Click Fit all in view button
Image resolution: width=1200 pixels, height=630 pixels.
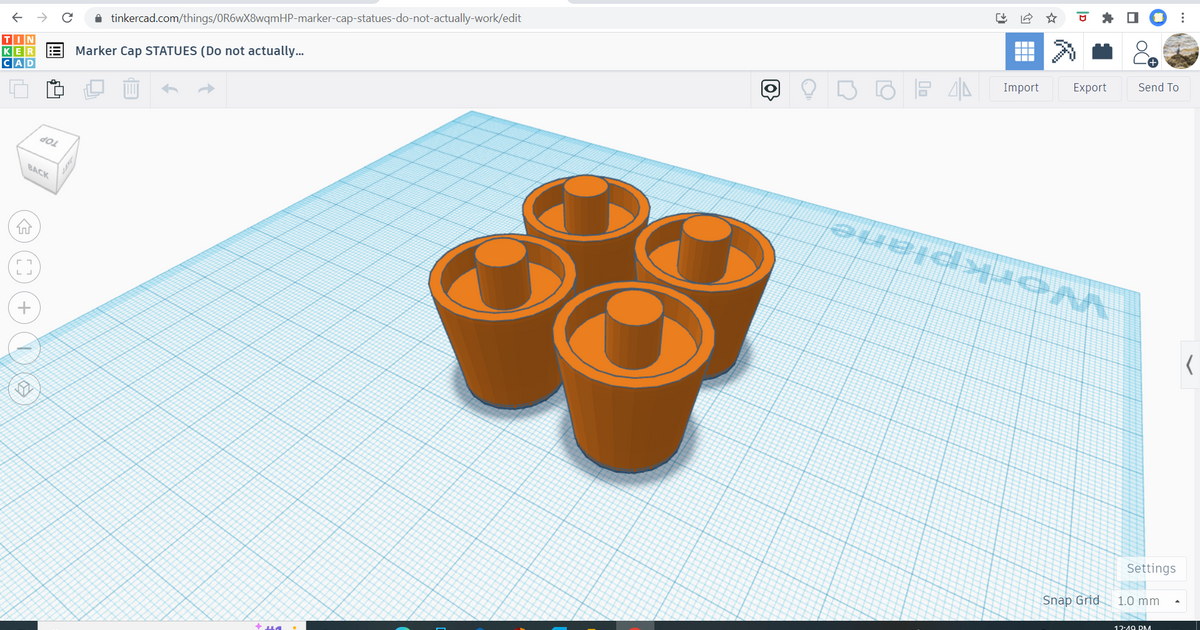25,267
